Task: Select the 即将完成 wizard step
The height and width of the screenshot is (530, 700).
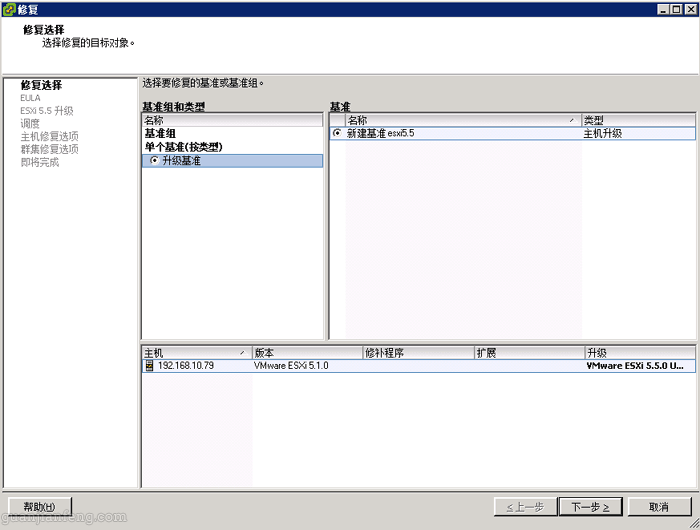Action: click(40, 162)
